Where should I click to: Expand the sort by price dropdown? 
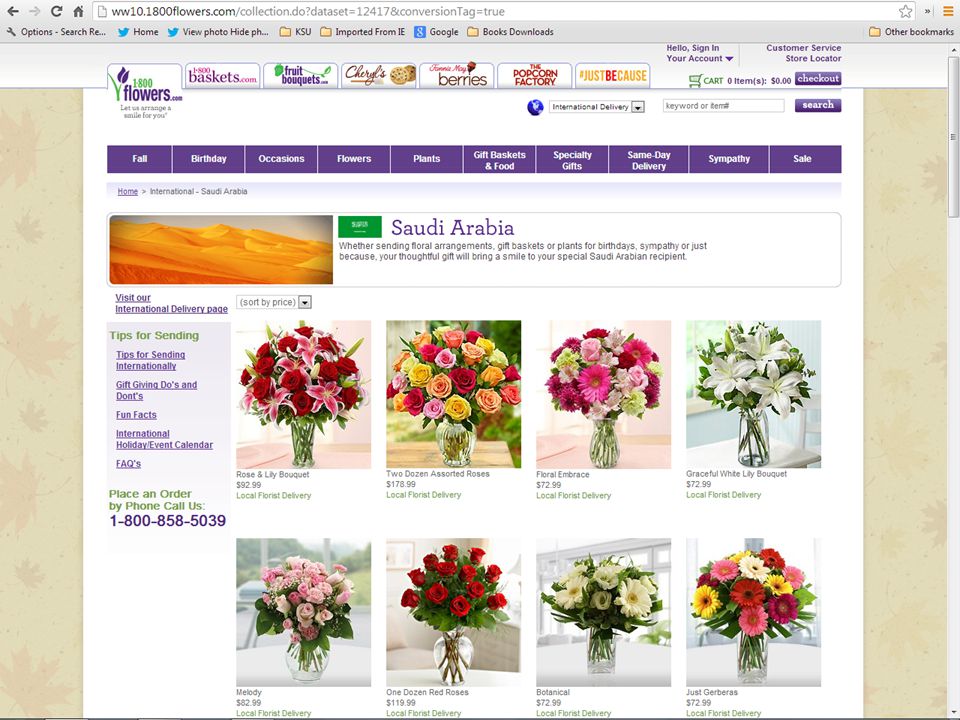[x=274, y=302]
